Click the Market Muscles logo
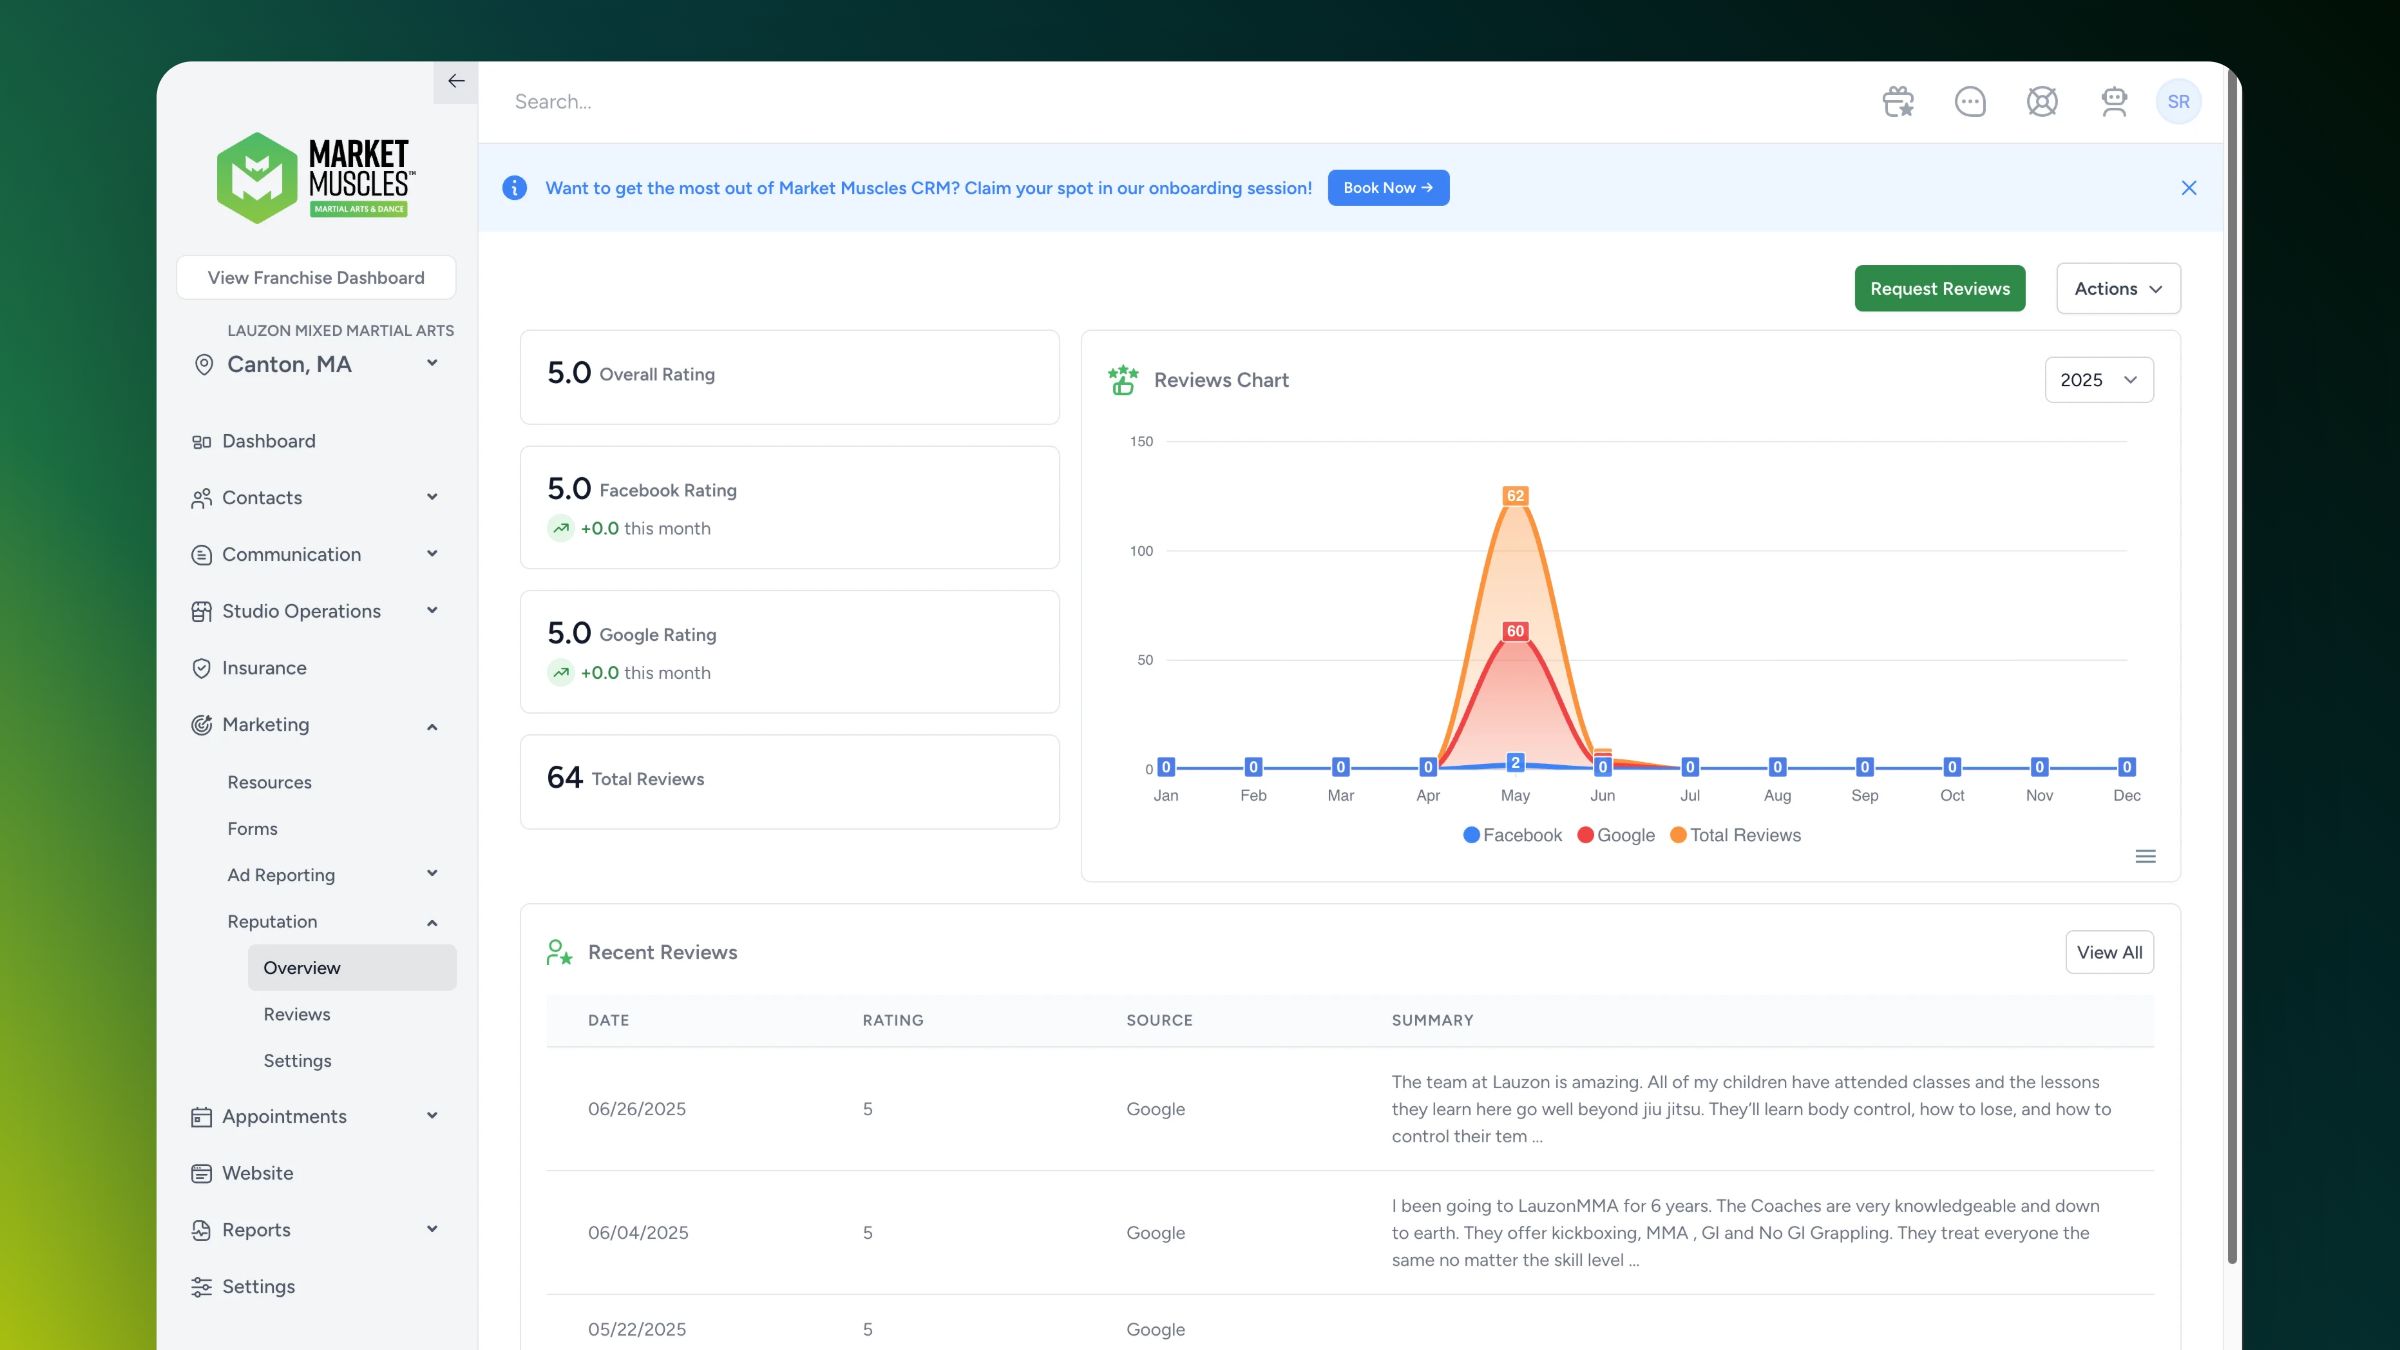This screenshot has height=1350, width=2400. [316, 178]
